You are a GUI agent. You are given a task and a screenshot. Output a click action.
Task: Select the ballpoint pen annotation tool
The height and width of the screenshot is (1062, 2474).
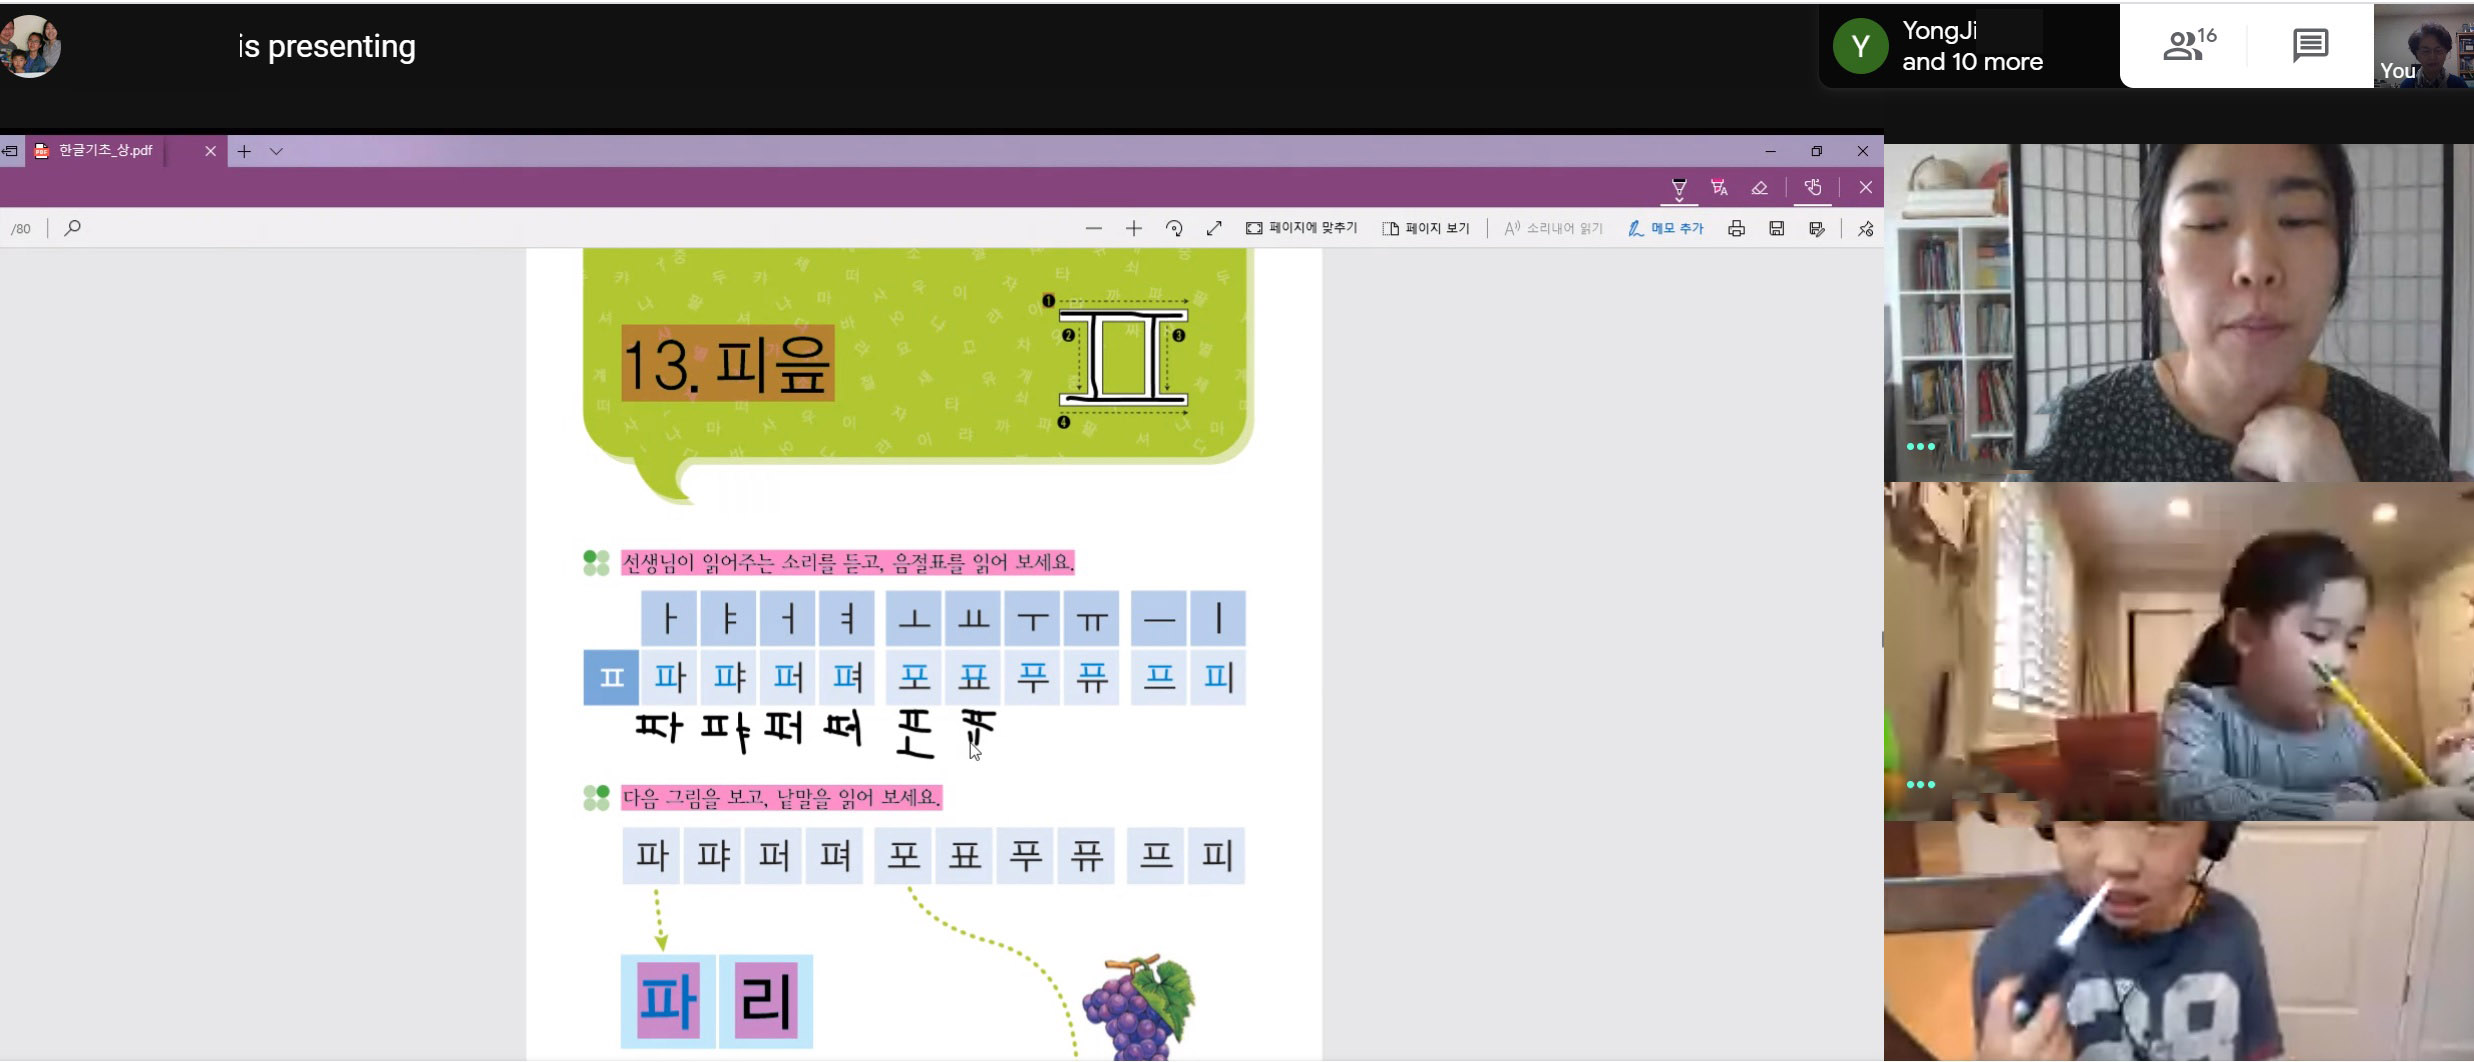1679,188
